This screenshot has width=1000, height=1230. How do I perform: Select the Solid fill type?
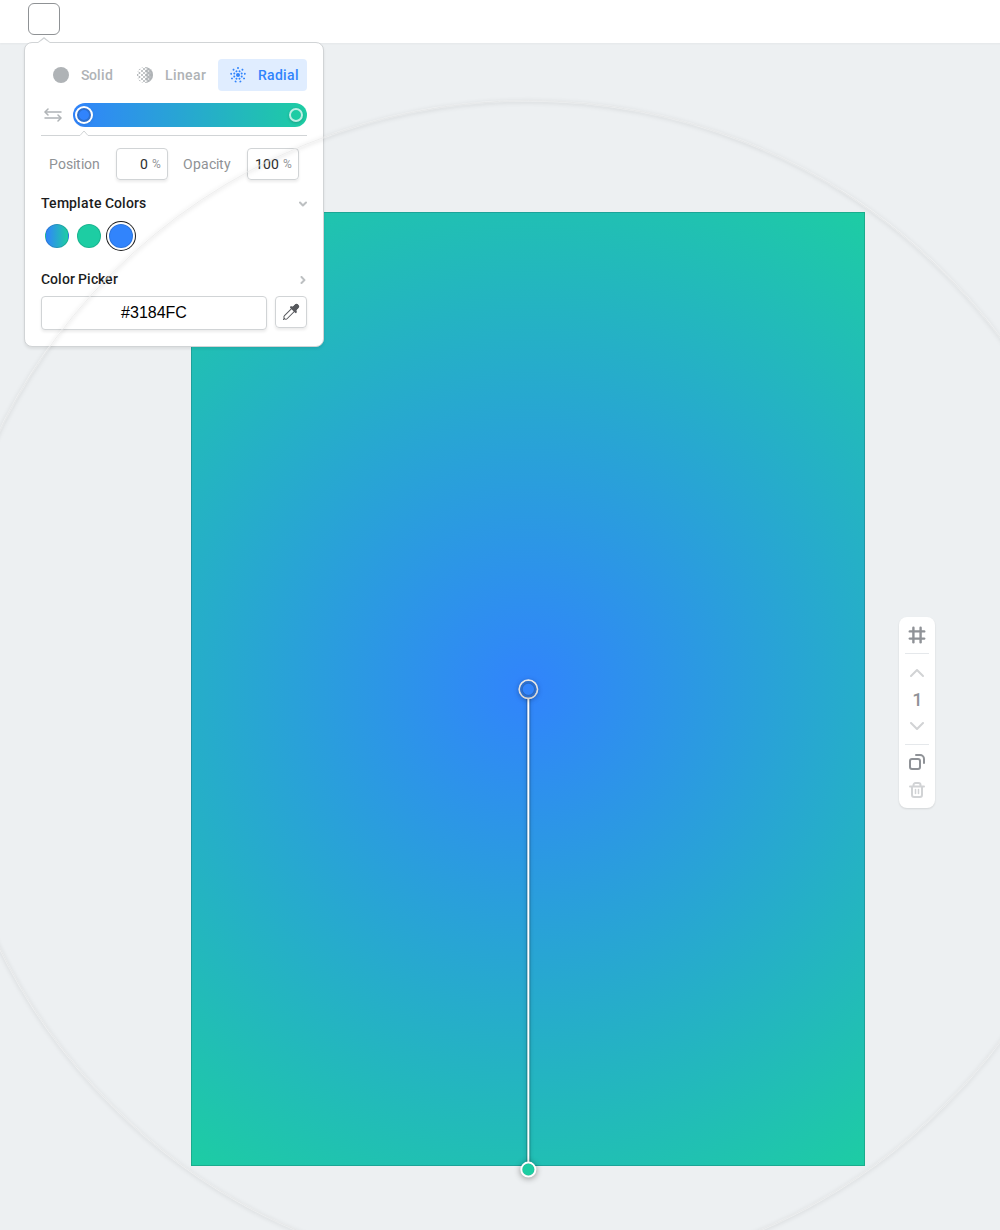point(84,75)
